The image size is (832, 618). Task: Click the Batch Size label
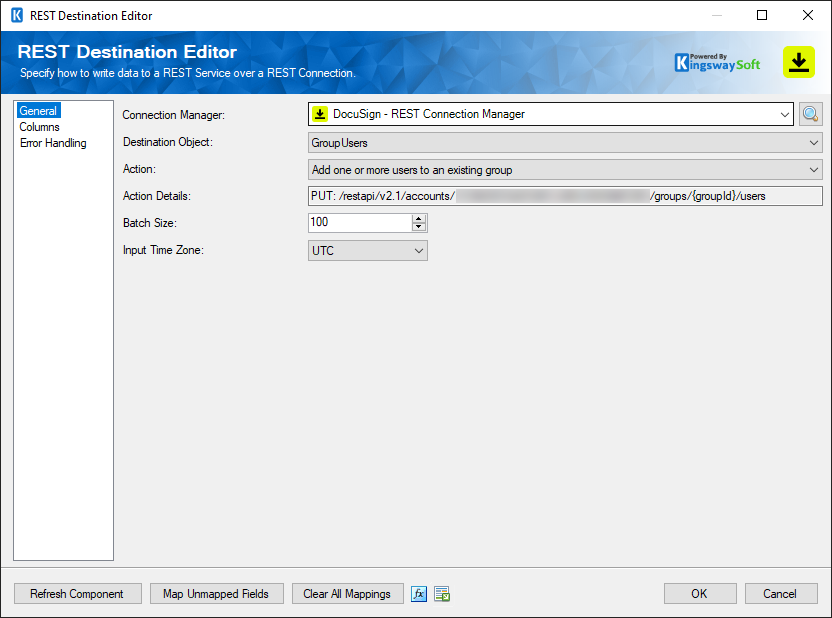(150, 223)
